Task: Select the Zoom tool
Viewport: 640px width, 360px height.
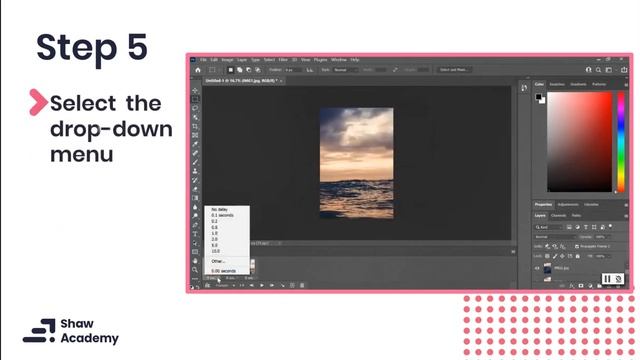Action: tap(195, 269)
